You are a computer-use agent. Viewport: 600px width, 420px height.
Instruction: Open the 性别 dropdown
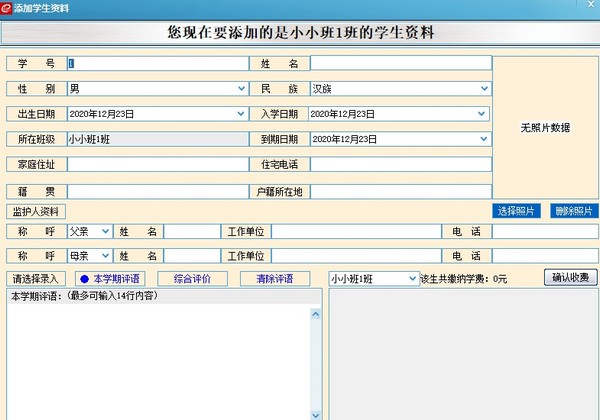[x=241, y=89]
